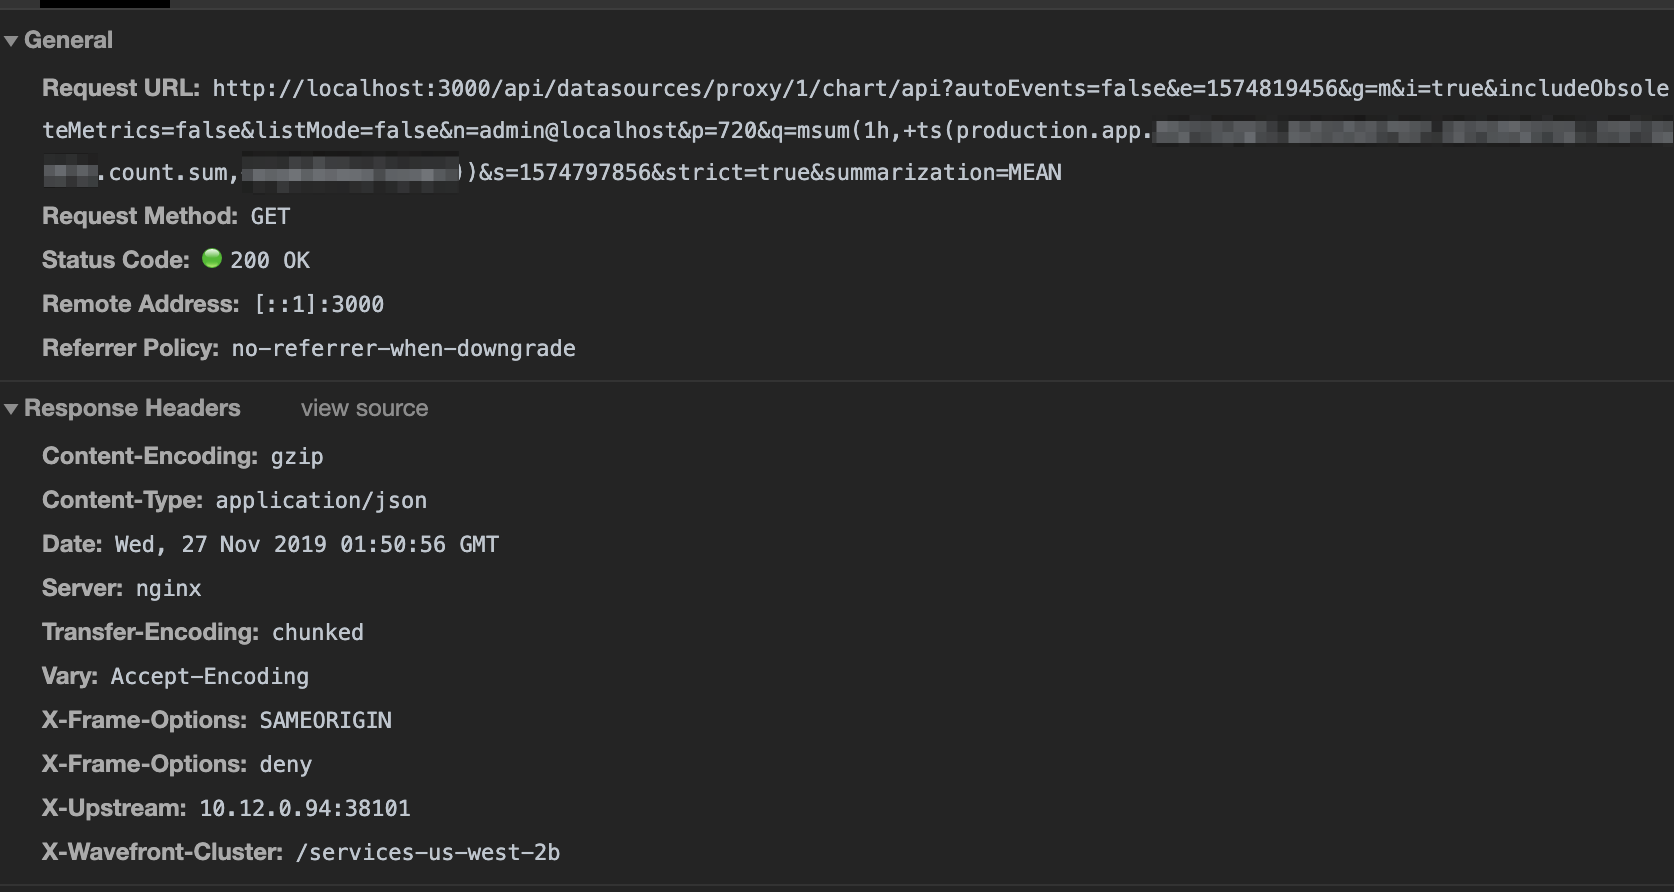
Task: Click the General section heading label
Action: tap(69, 40)
